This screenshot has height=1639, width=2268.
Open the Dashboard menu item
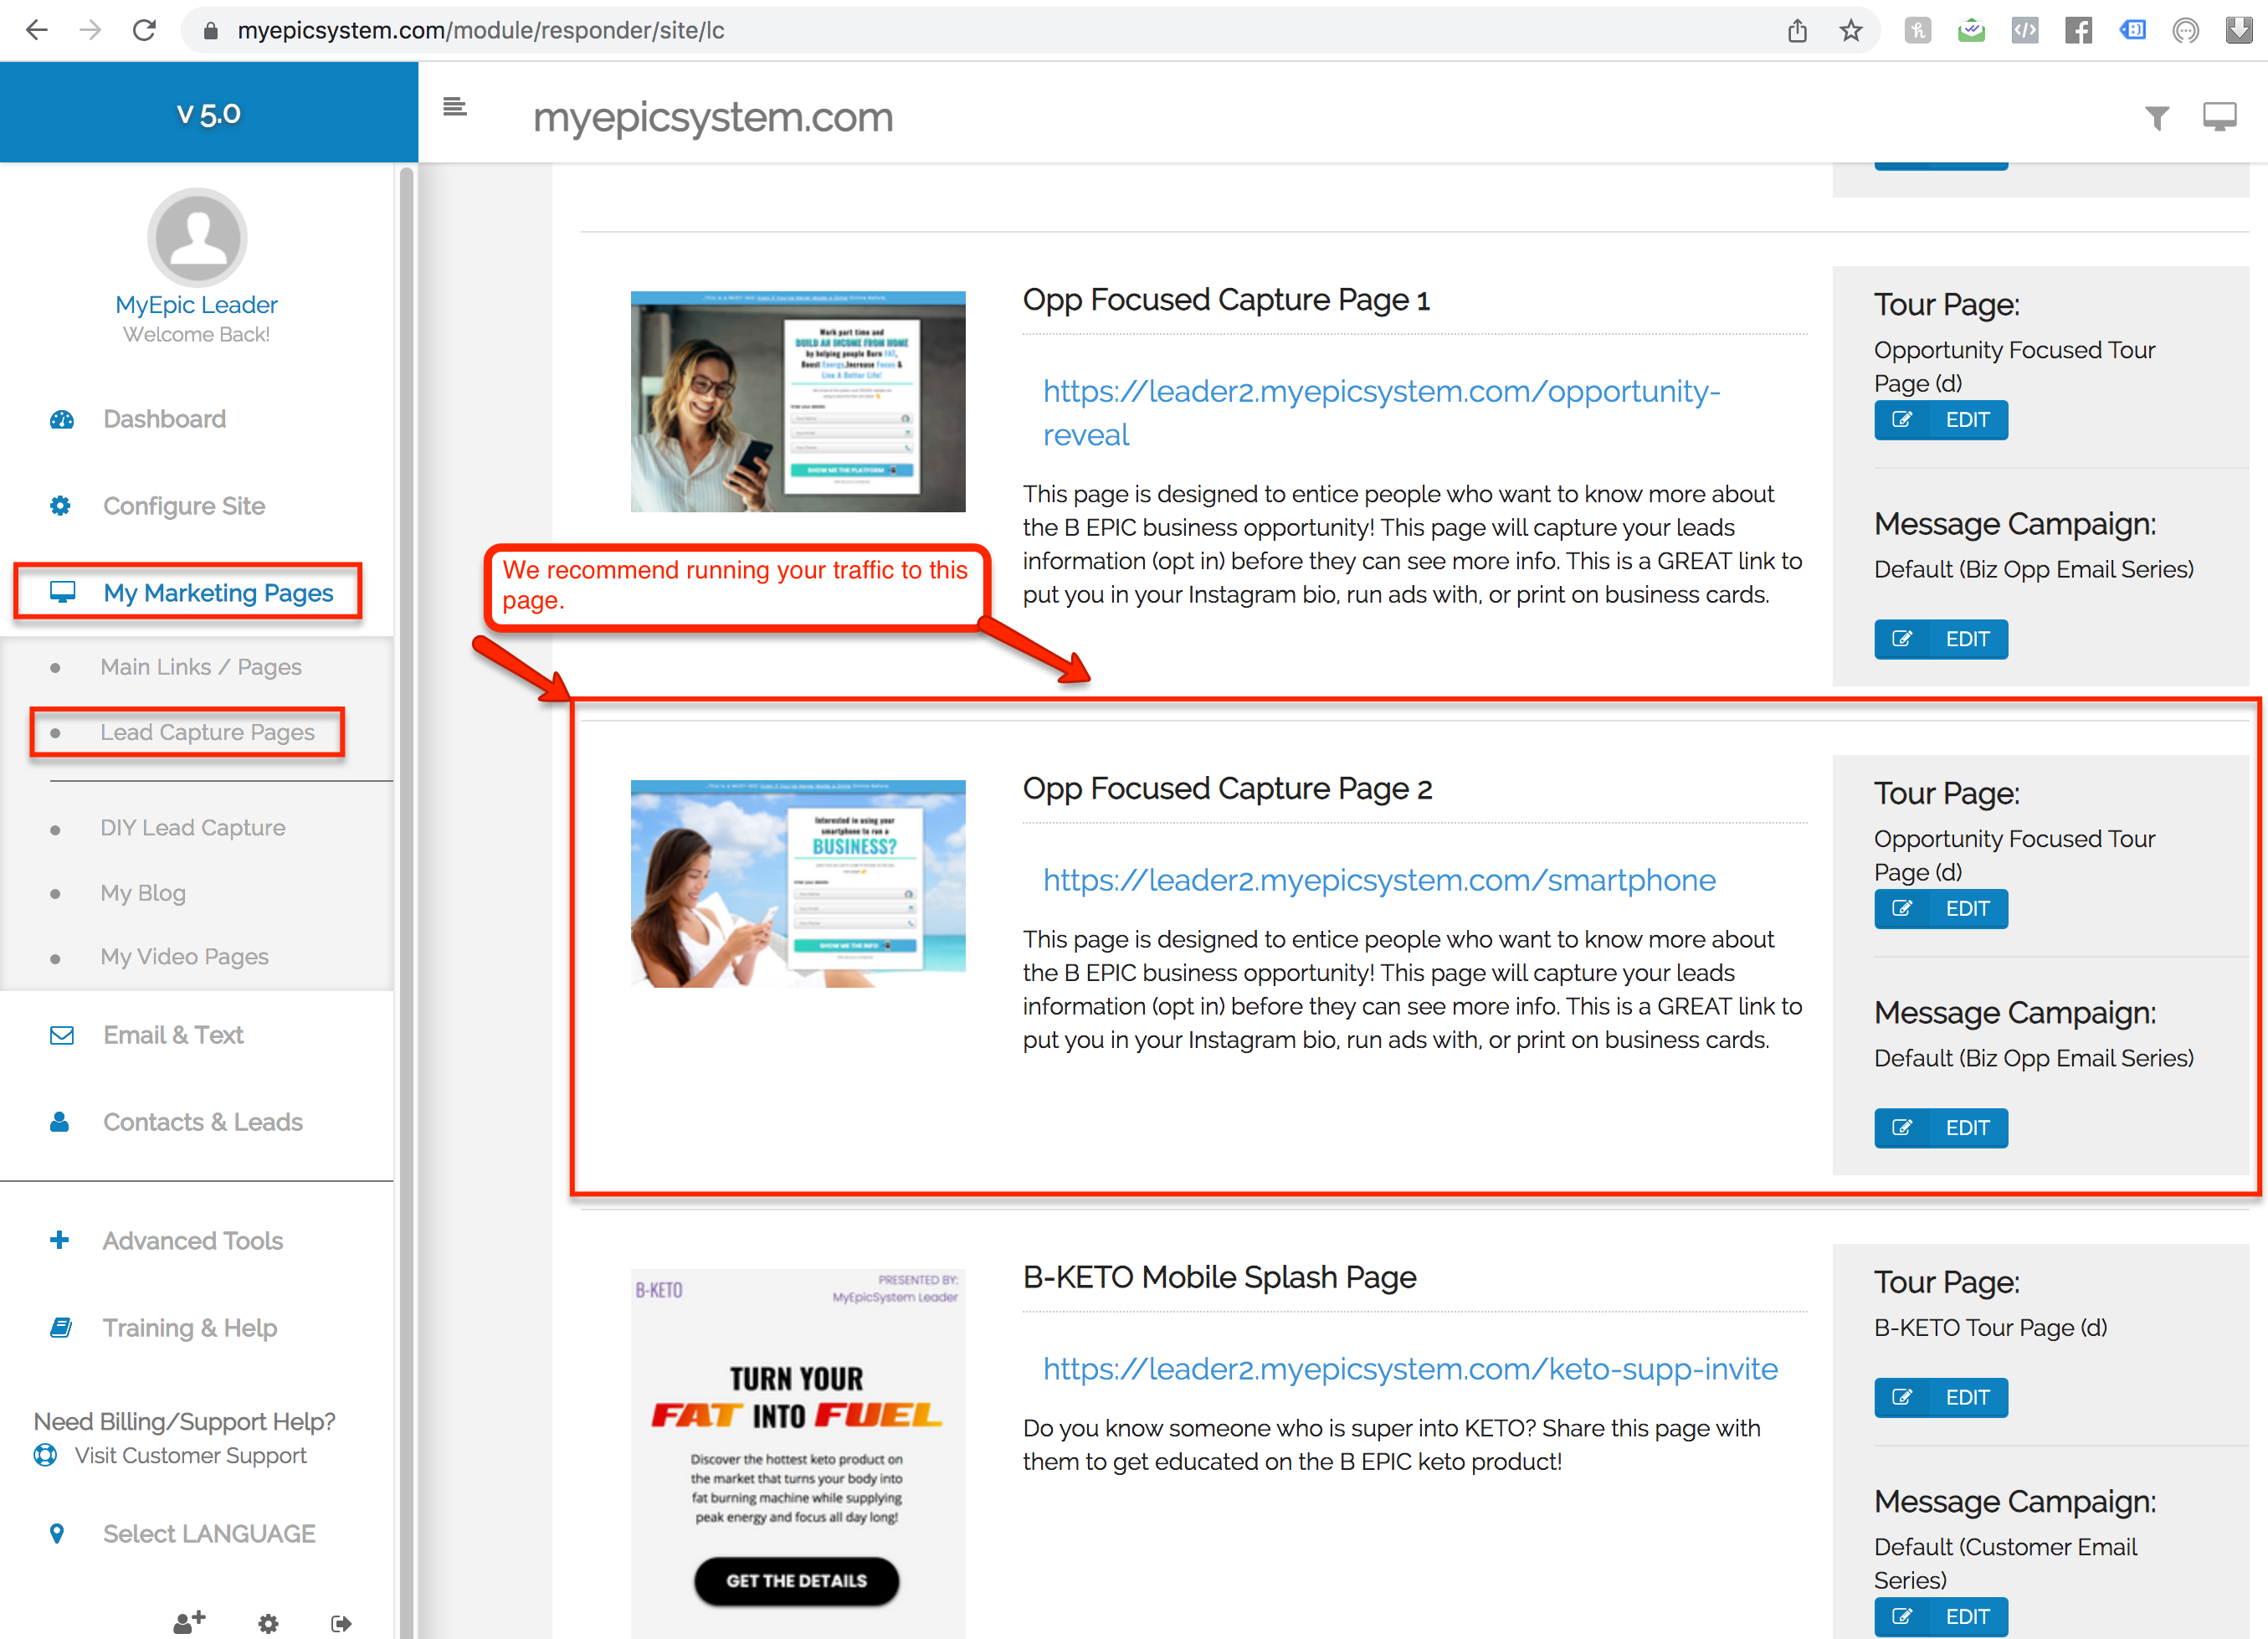tap(164, 418)
